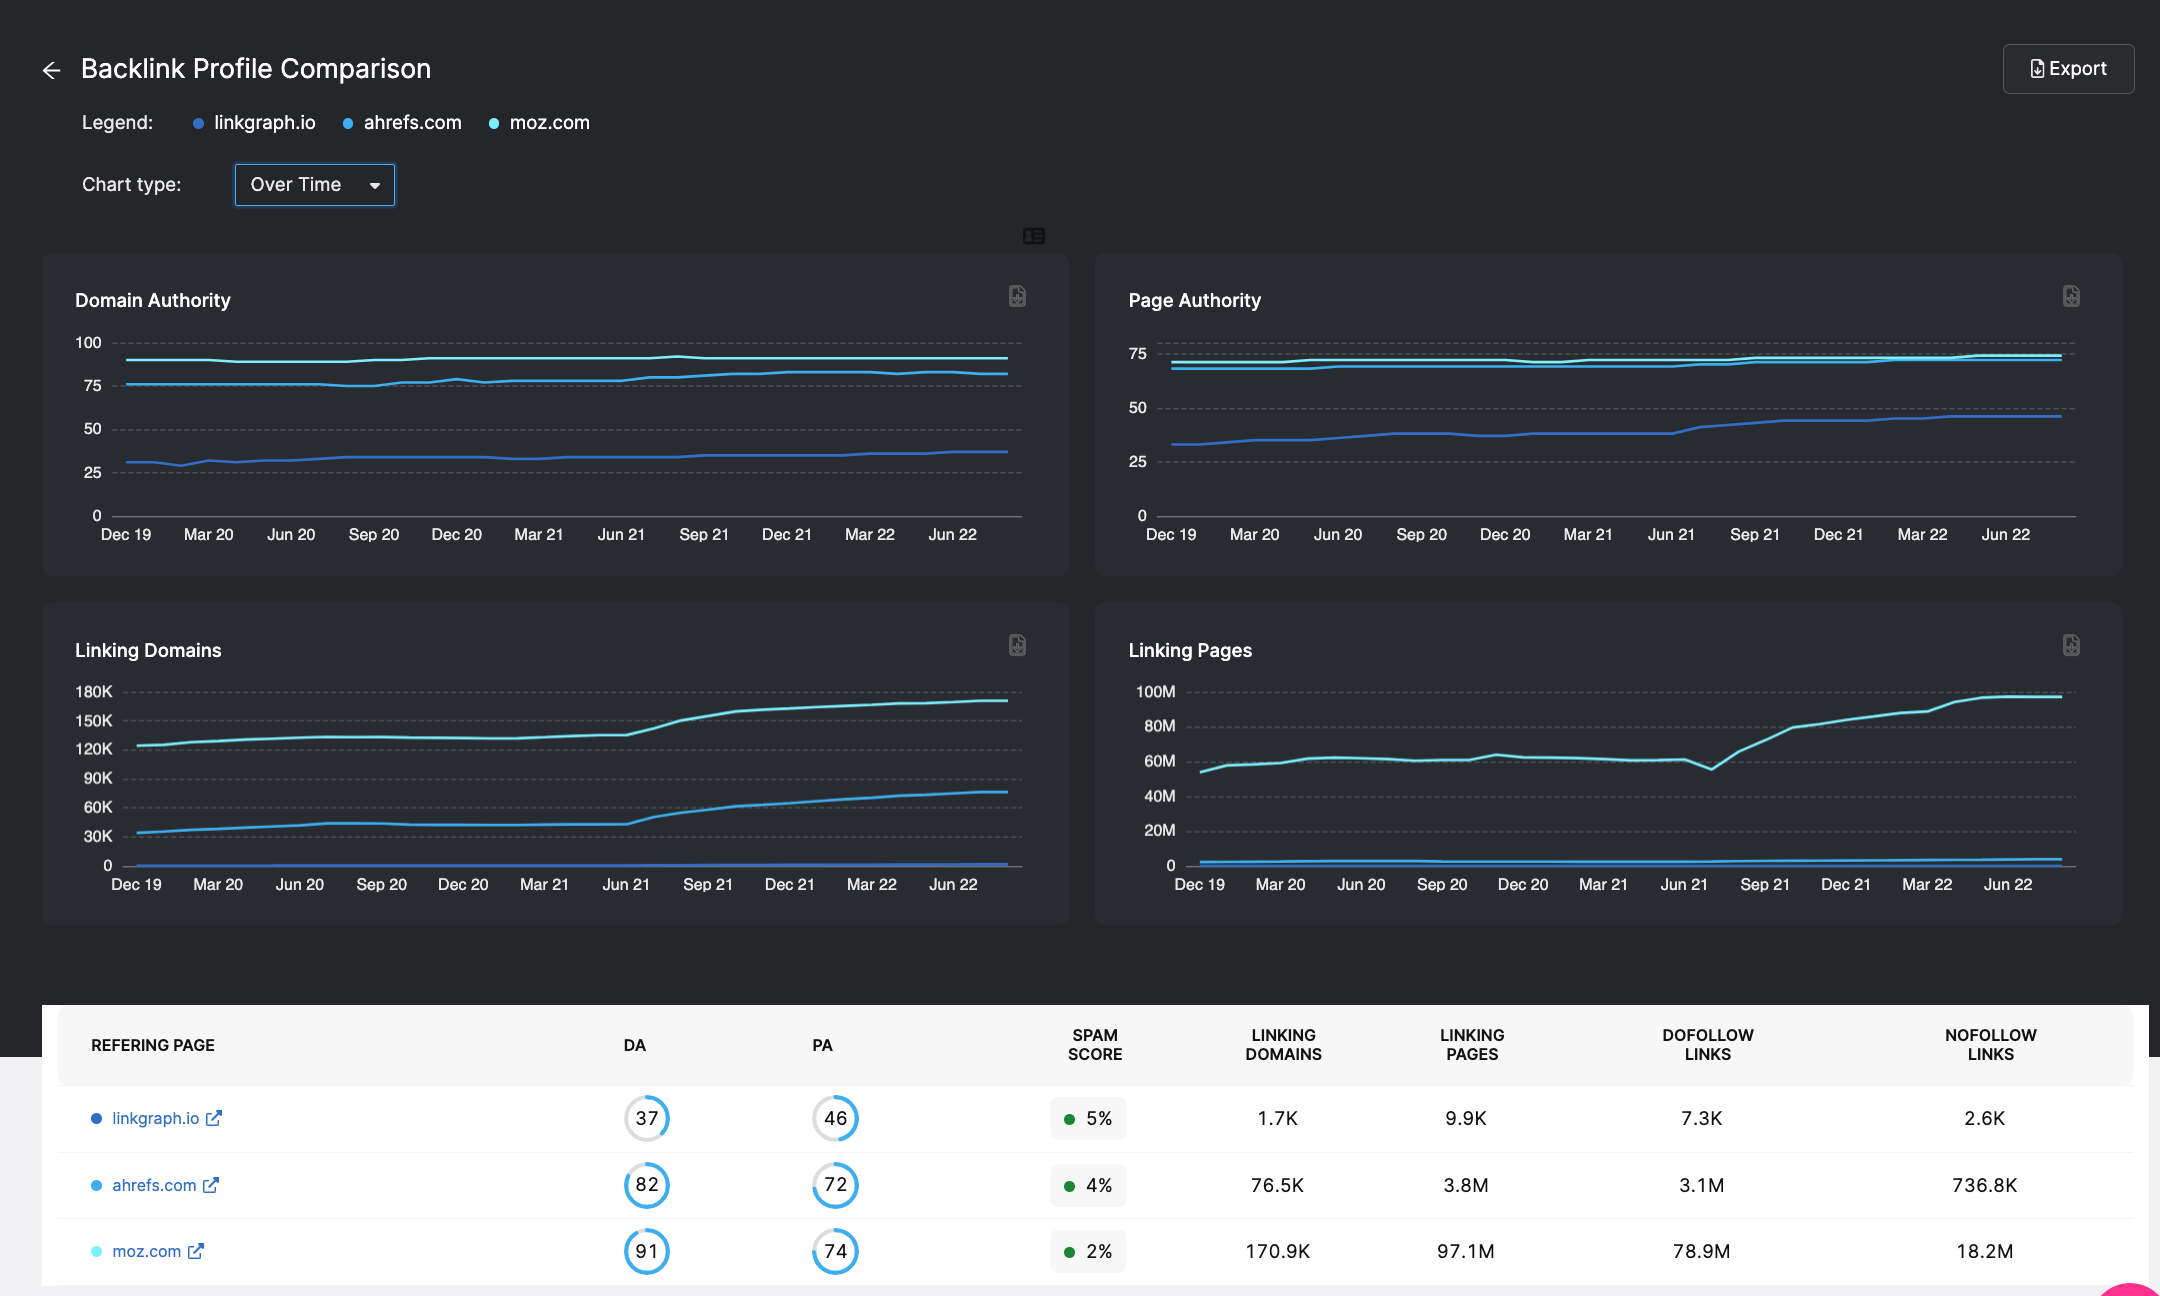Viewport: 2160px width, 1296px height.
Task: Click the Linking Pages chart title
Action: point(1190,650)
